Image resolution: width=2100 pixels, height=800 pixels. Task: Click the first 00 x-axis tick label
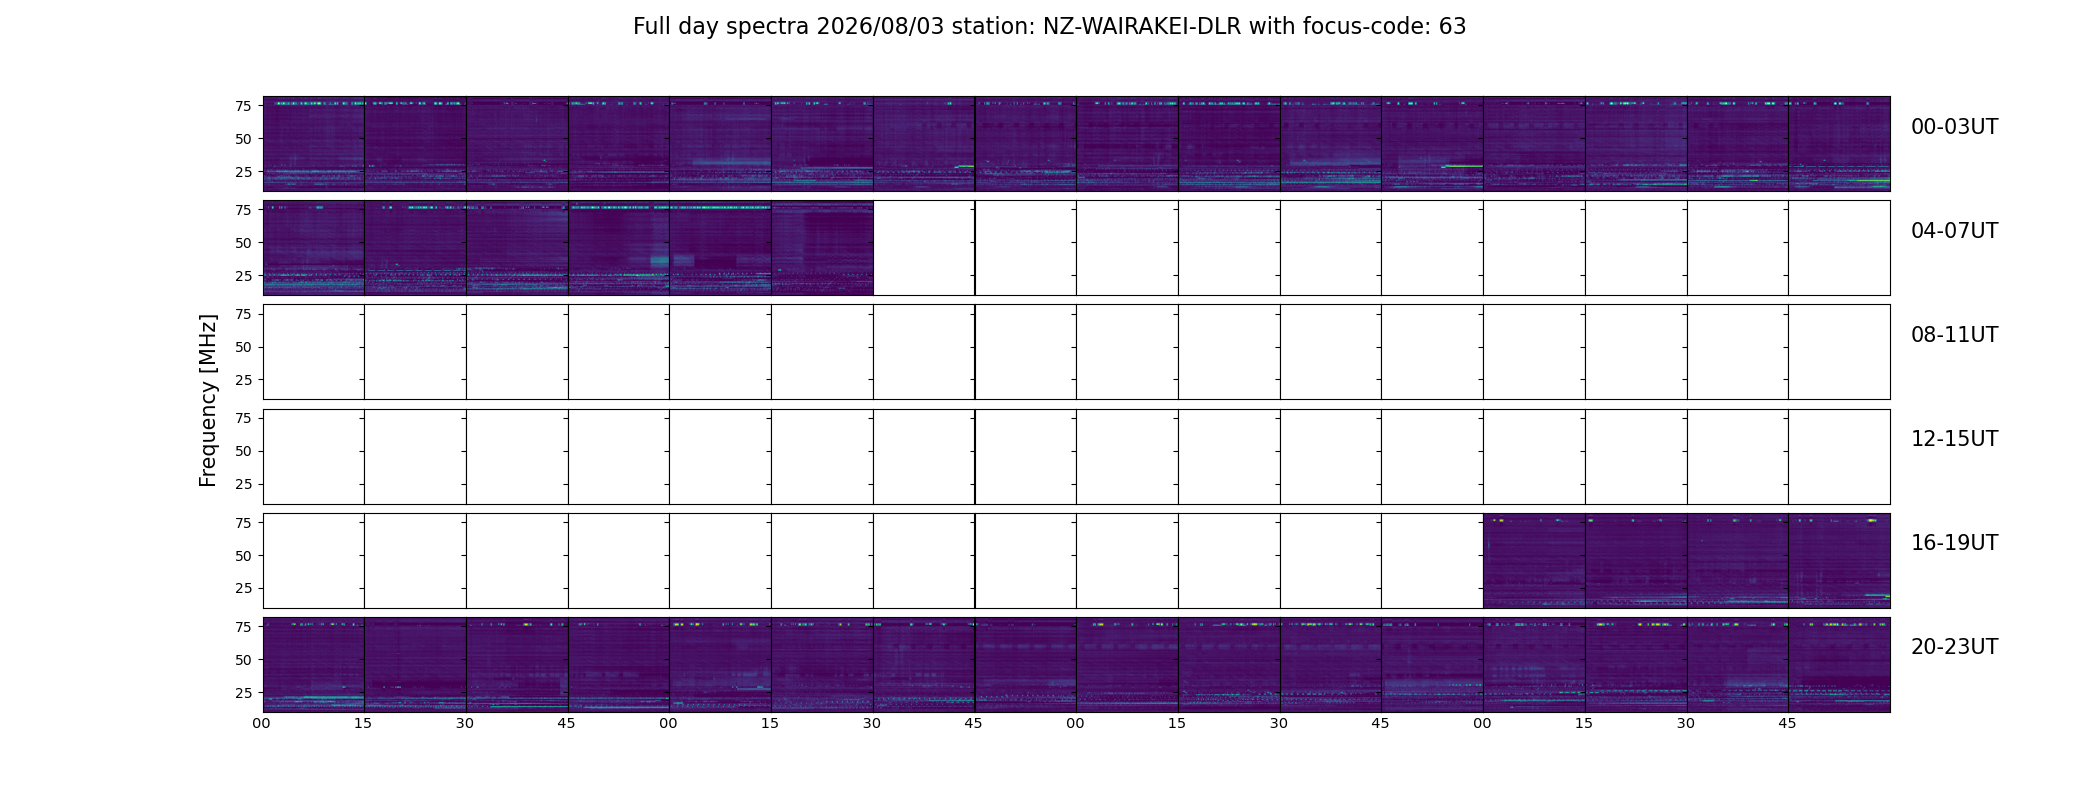(x=262, y=724)
